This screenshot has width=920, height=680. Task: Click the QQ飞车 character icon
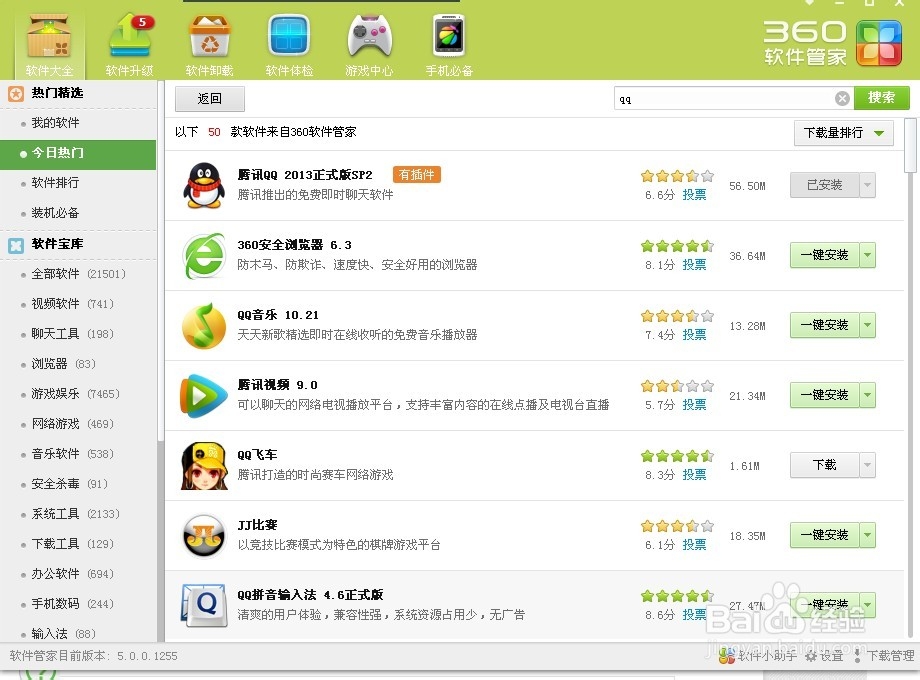[204, 466]
